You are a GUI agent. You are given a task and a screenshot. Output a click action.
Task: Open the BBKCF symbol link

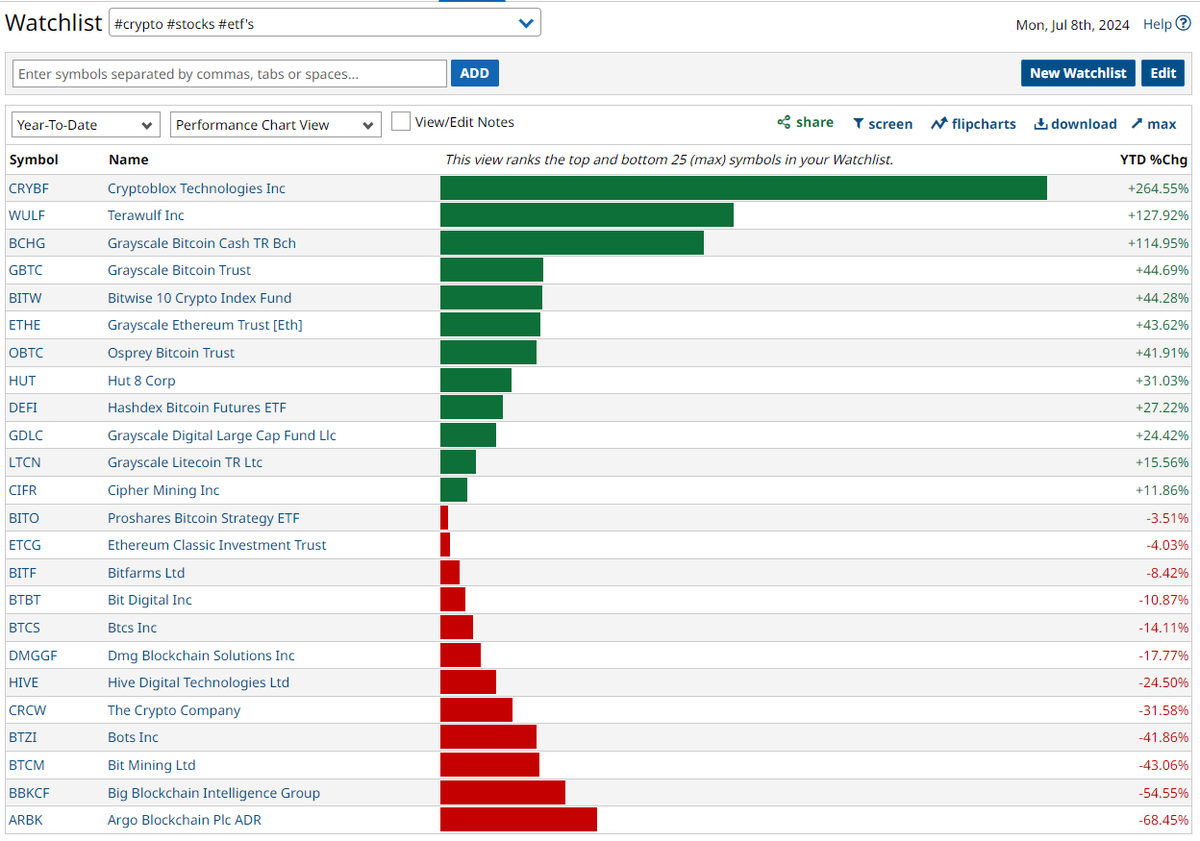pos(29,793)
